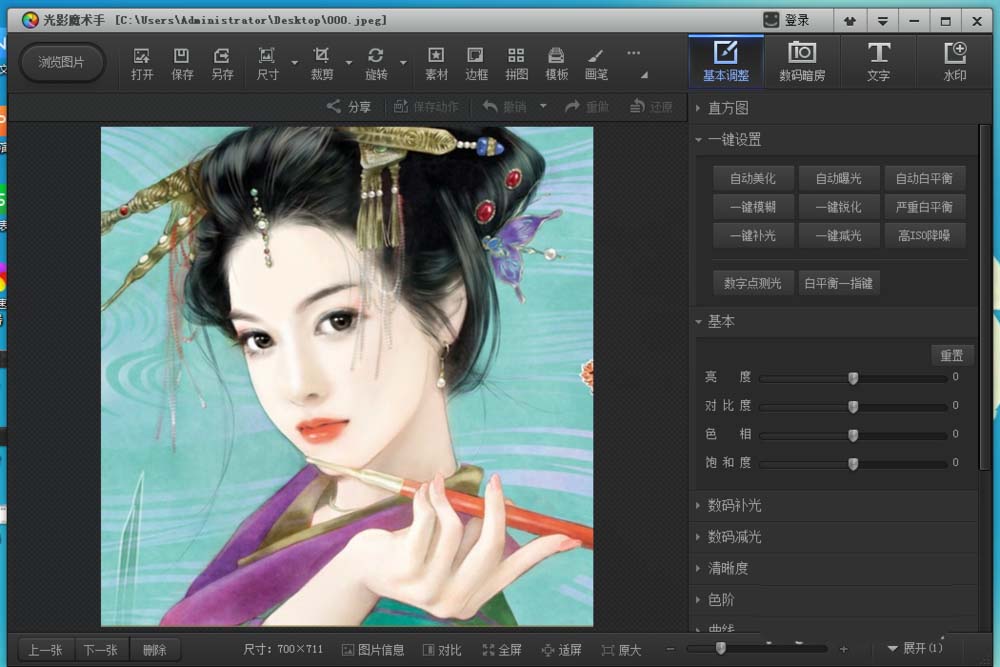Click the 对比度 contrast slider handle
Image resolution: width=1000 pixels, height=667 pixels.
[853, 407]
